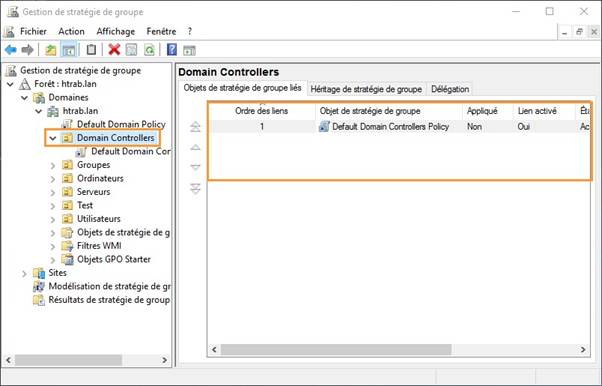602x386 pixels.
Task: Click the blue Back arrow in the toolbar
Action: (x=11, y=50)
